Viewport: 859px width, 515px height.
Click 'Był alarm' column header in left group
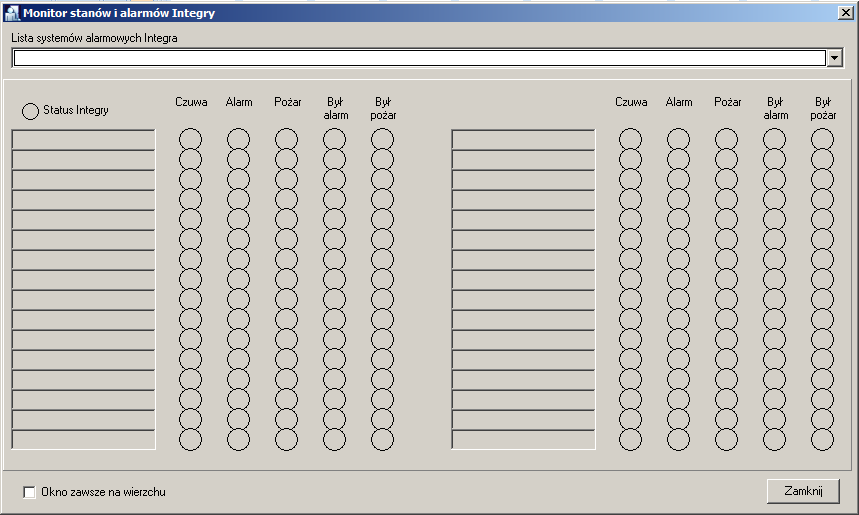pyautogui.click(x=335, y=108)
